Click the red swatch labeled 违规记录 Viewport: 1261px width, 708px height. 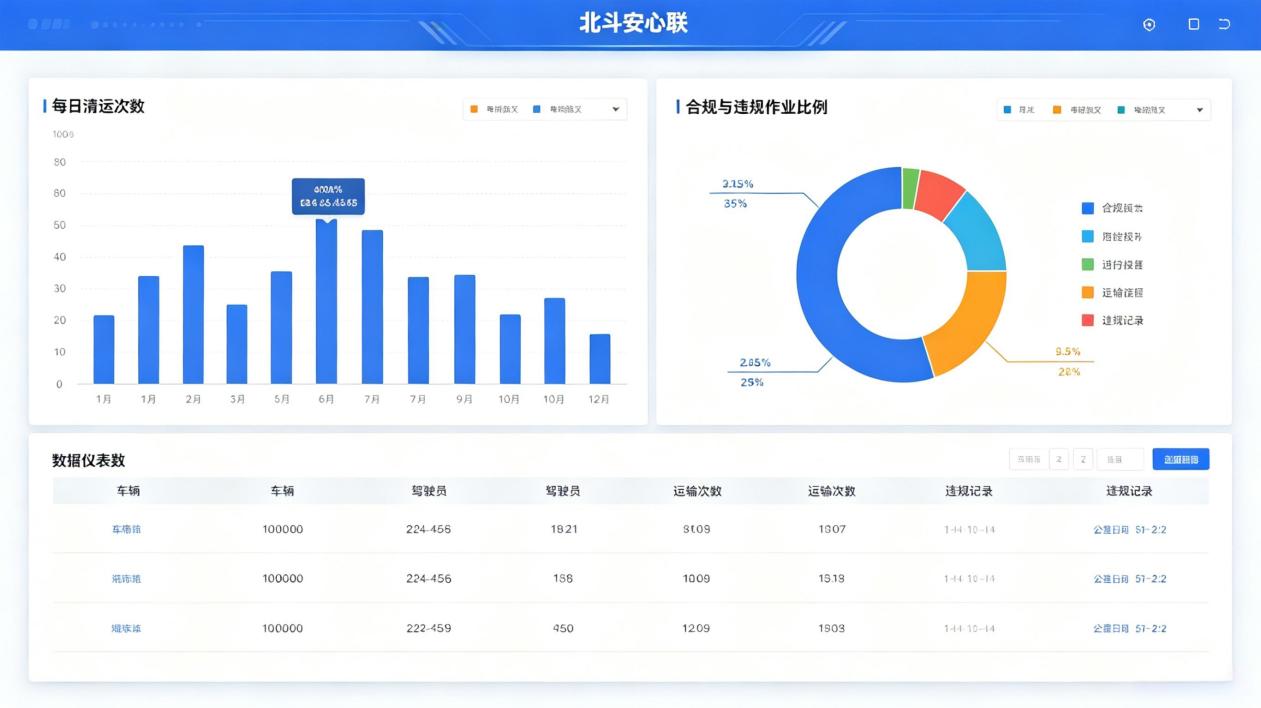point(1088,321)
